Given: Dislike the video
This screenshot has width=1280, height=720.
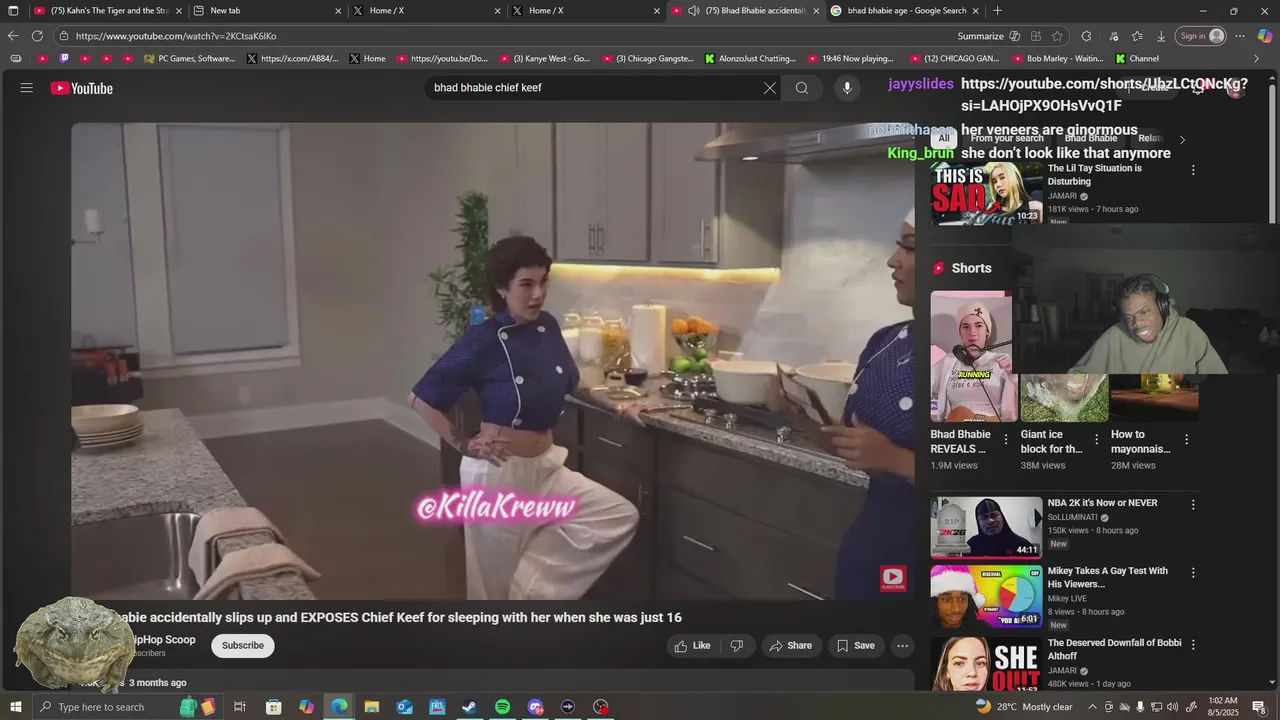Looking at the screenshot, I should 737,646.
